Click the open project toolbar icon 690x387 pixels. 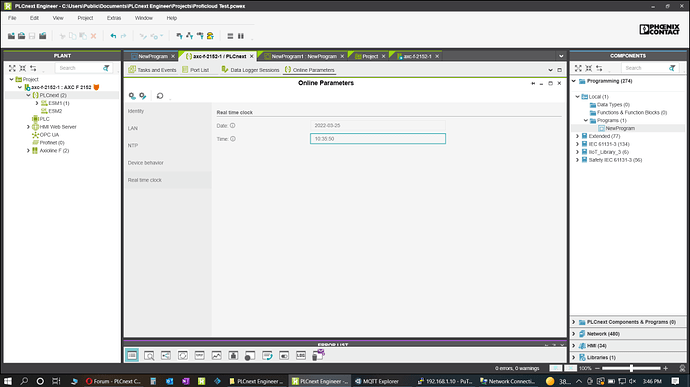coord(21,36)
